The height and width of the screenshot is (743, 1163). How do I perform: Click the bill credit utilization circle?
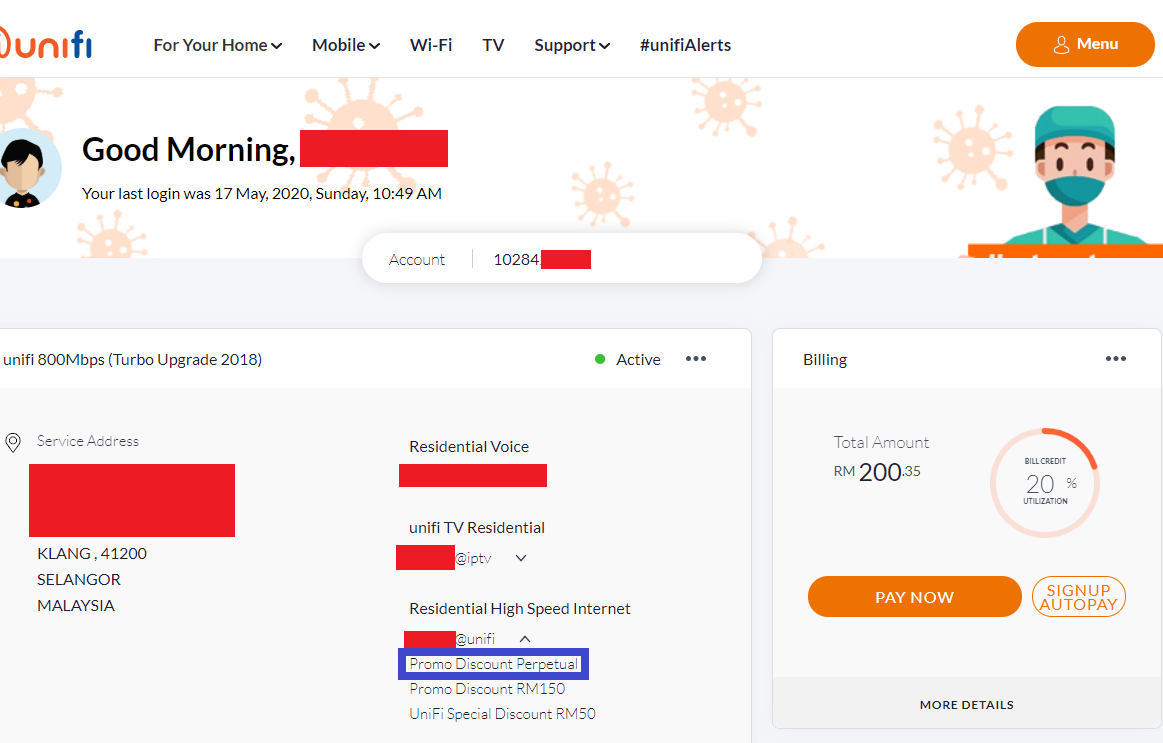[1044, 483]
